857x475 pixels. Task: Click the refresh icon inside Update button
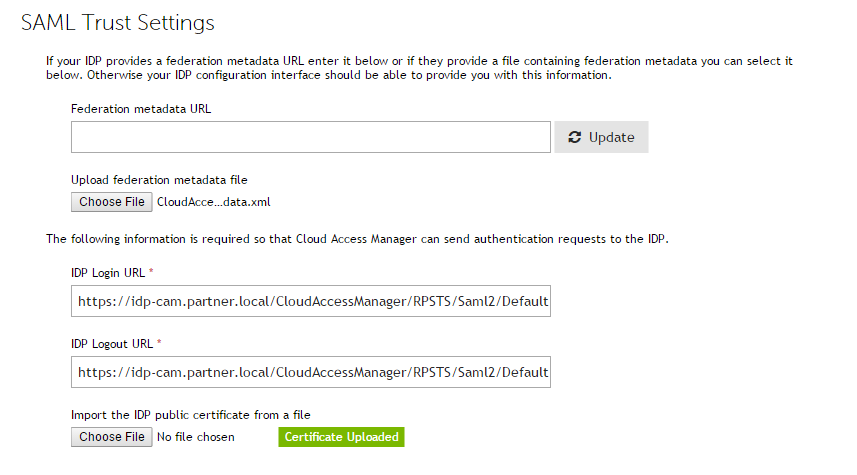(575, 138)
